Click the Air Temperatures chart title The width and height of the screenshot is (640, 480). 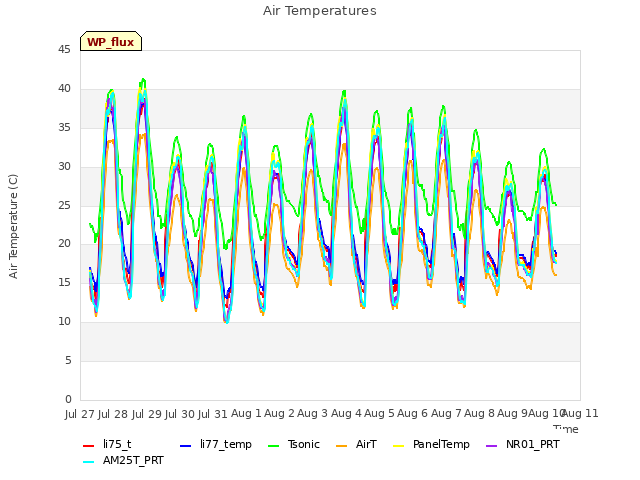(320, 11)
